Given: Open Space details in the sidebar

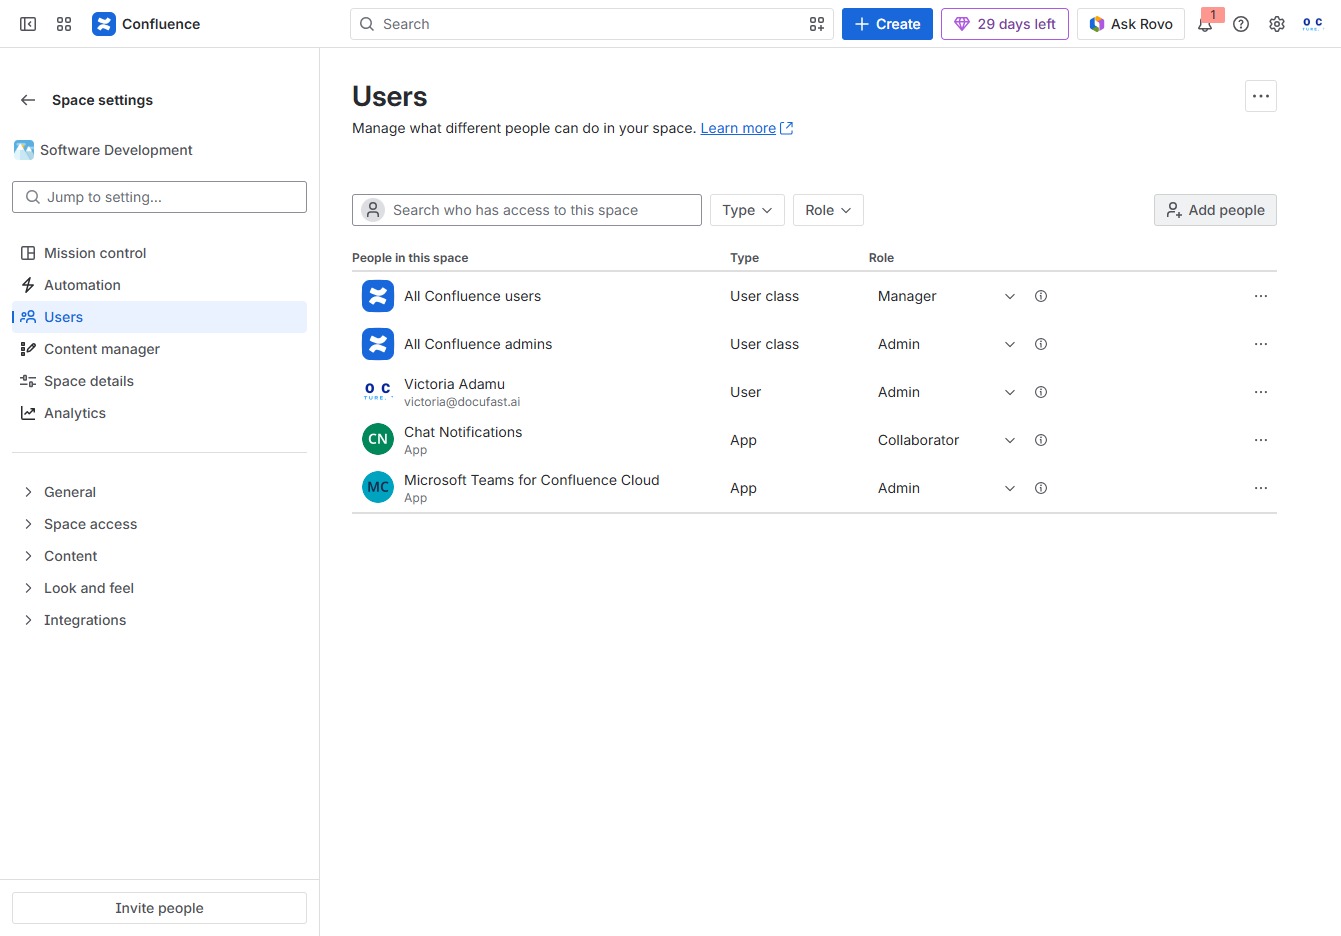Looking at the screenshot, I should click(x=159, y=381).
